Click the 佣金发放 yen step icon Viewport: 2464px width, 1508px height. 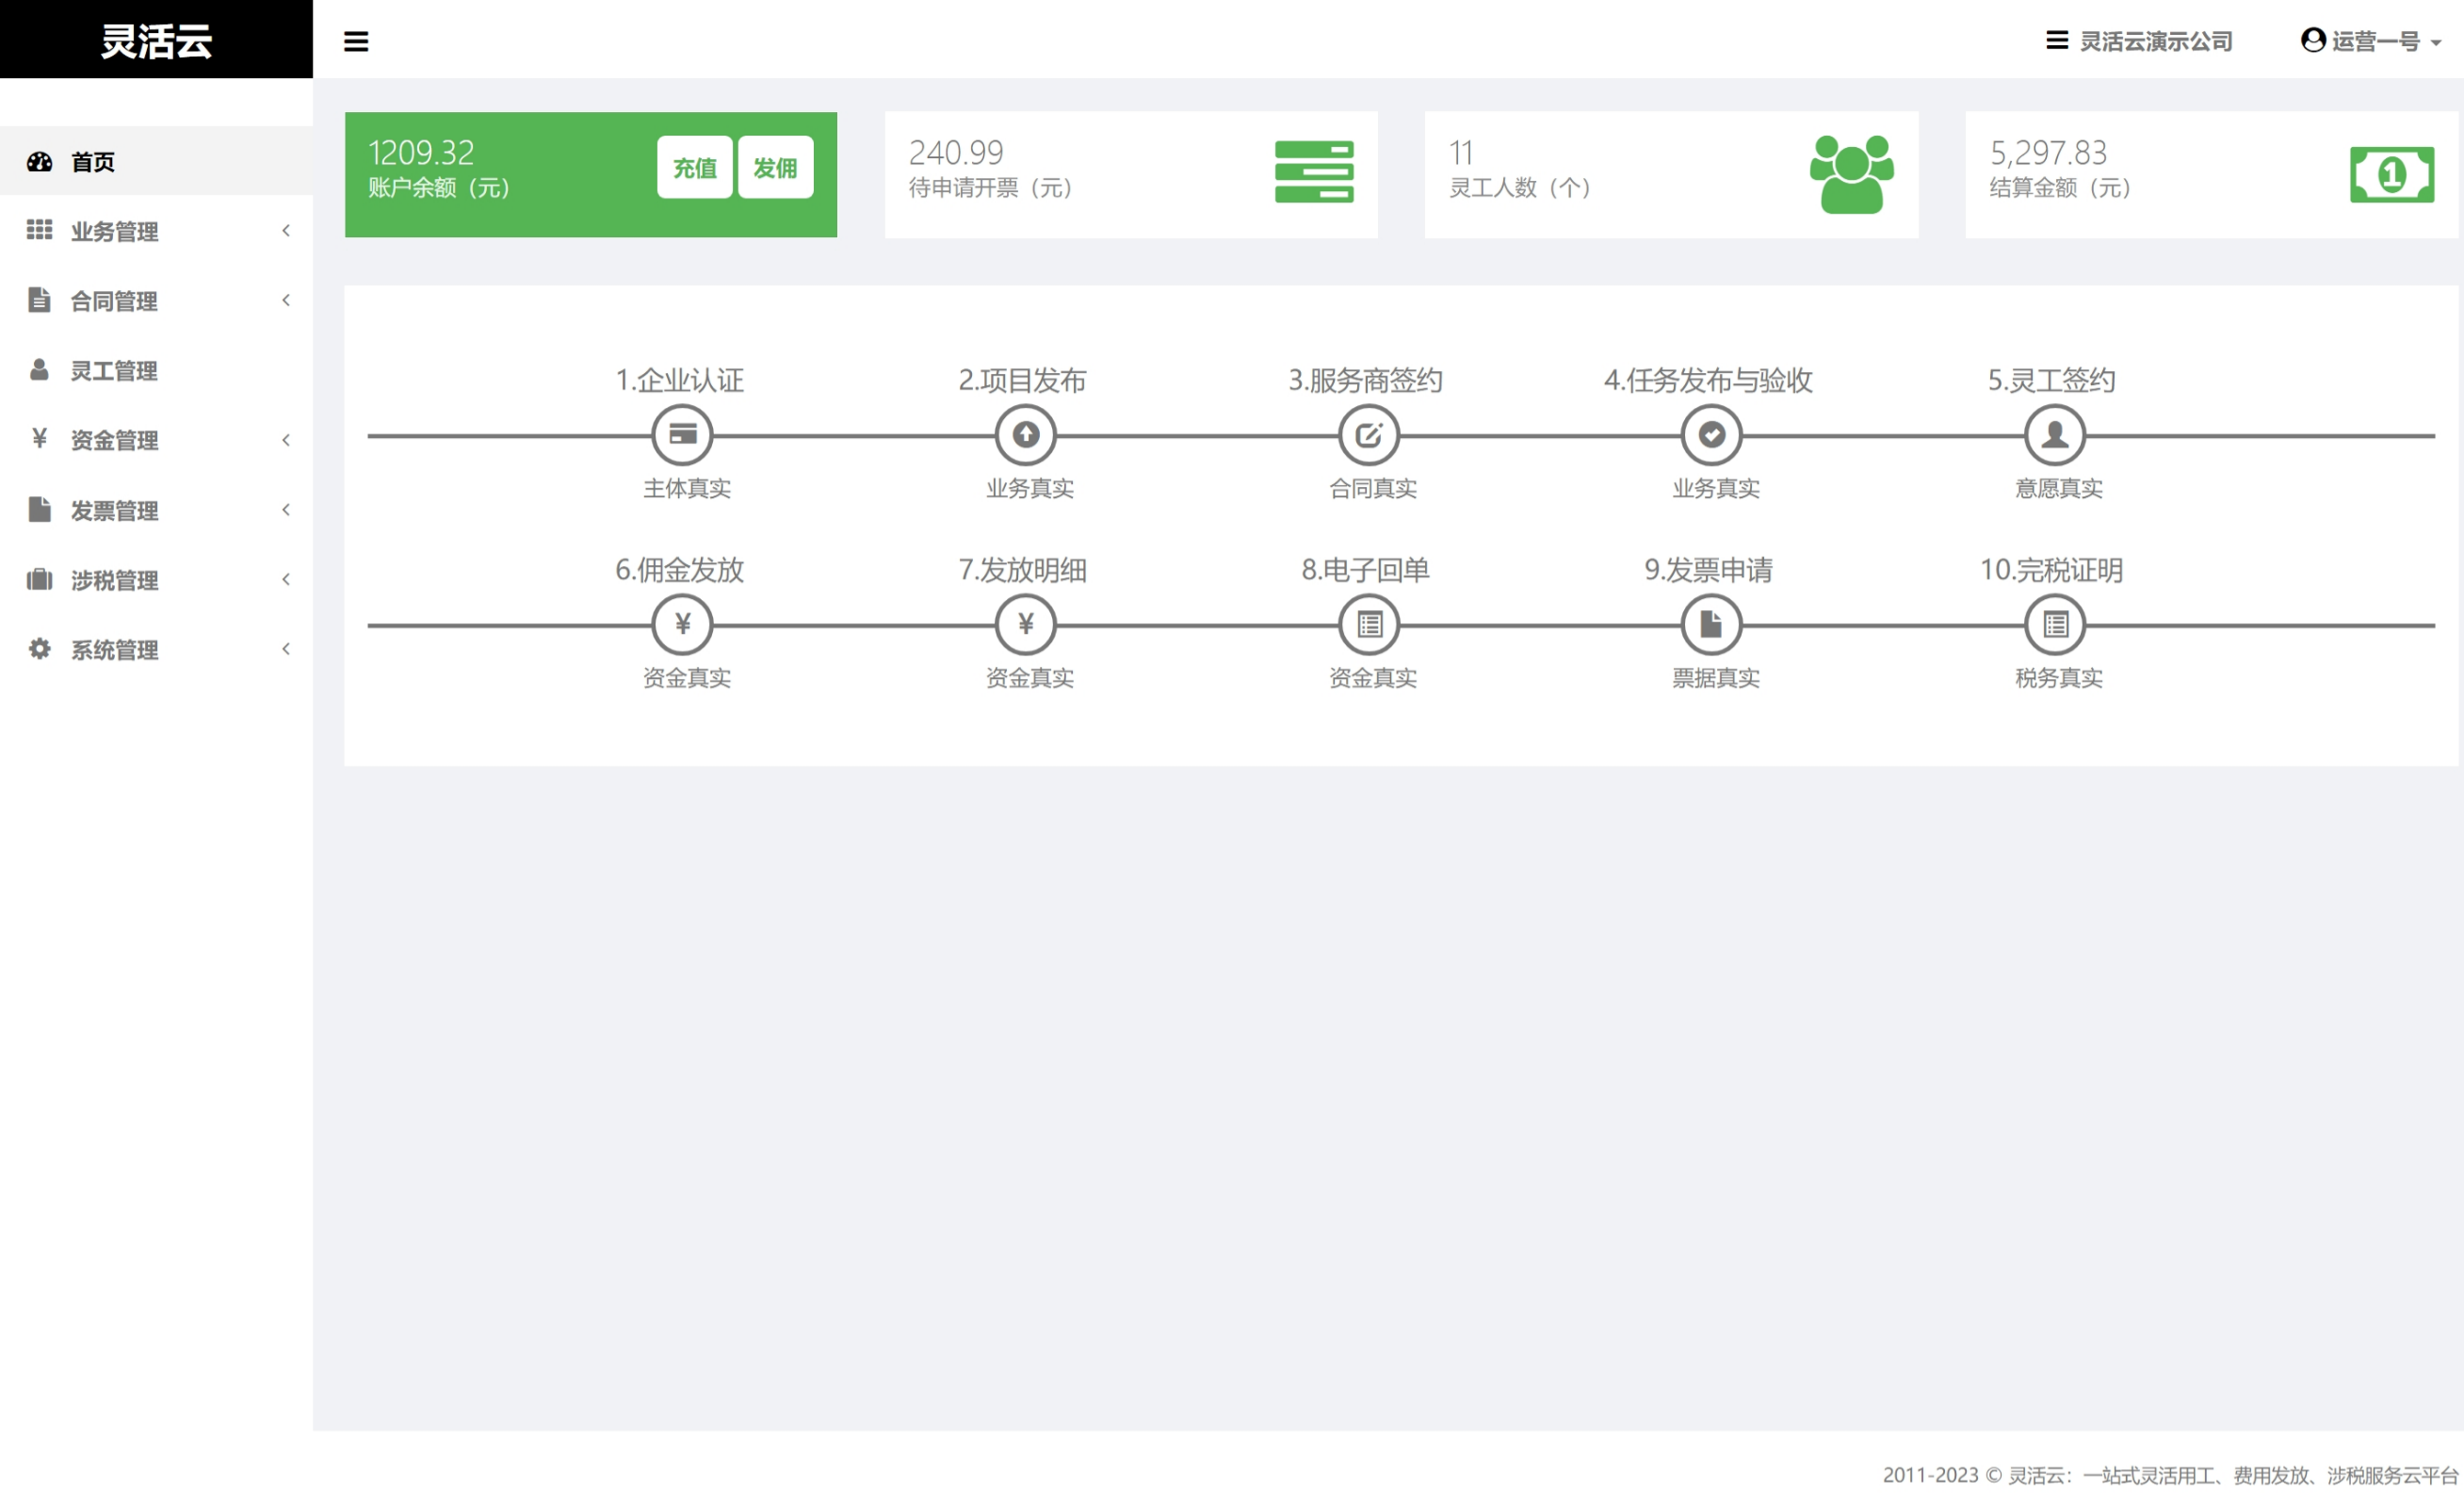(682, 625)
